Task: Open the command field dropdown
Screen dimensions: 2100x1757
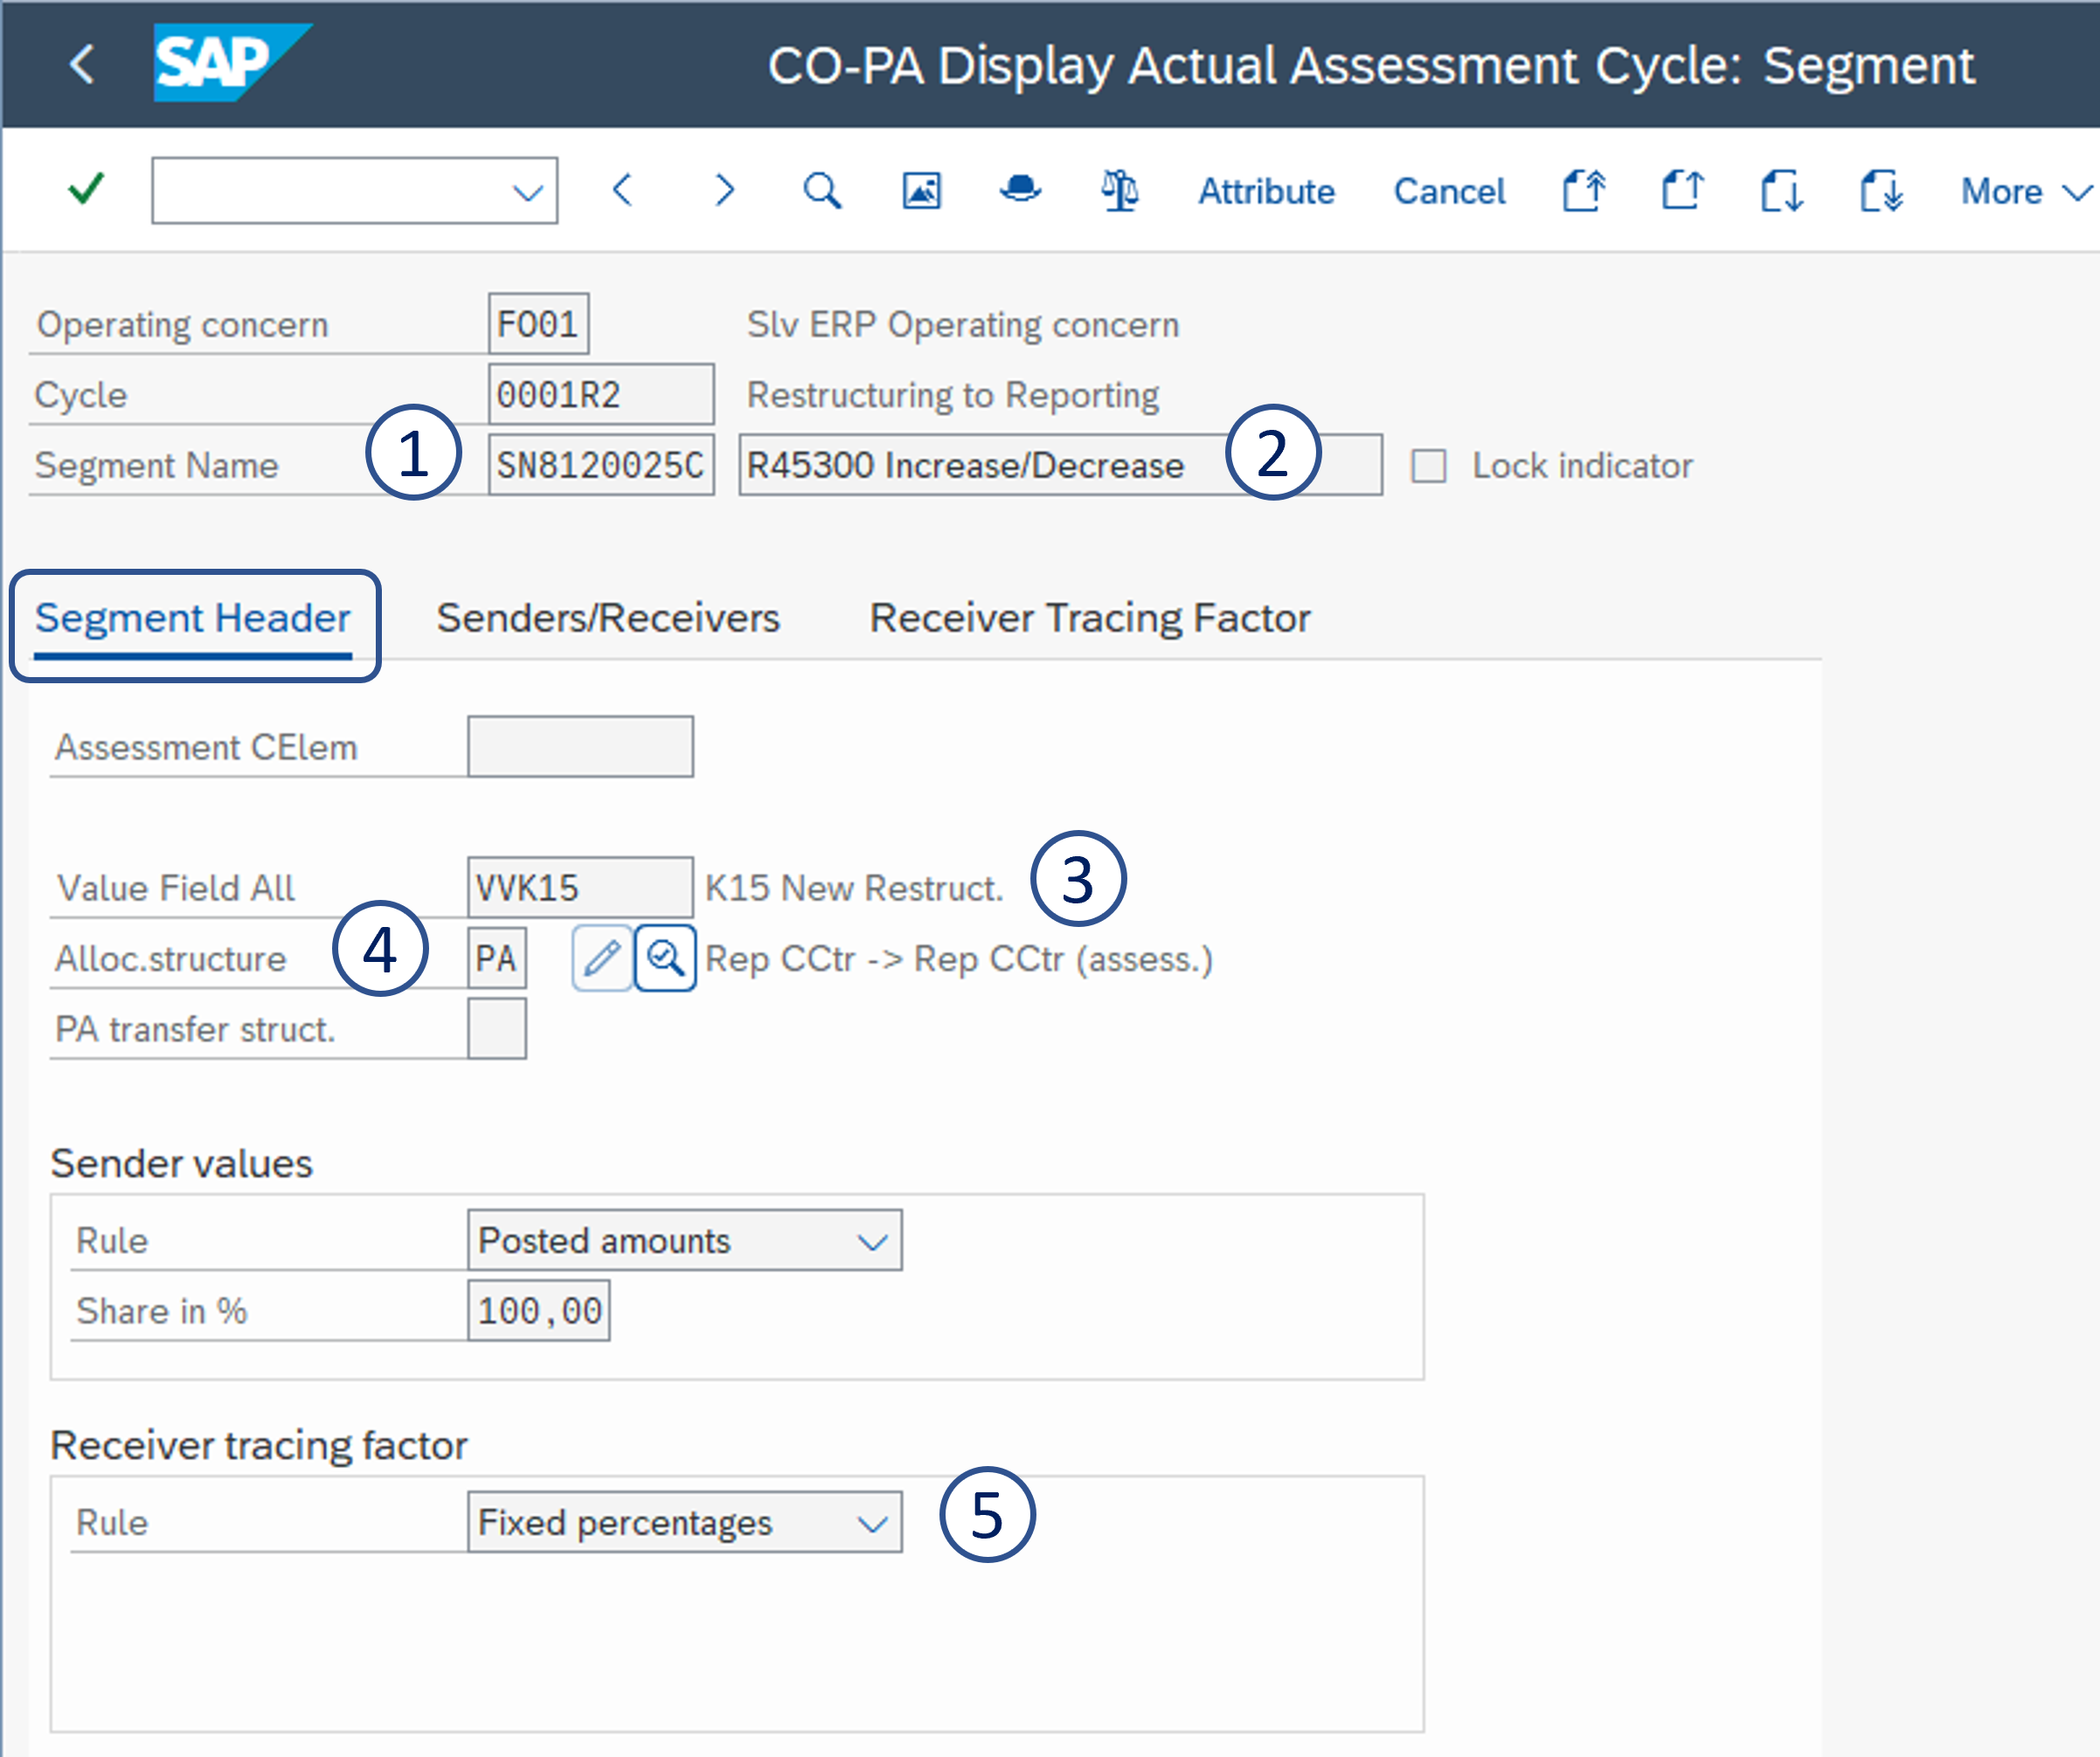Action: click(527, 191)
